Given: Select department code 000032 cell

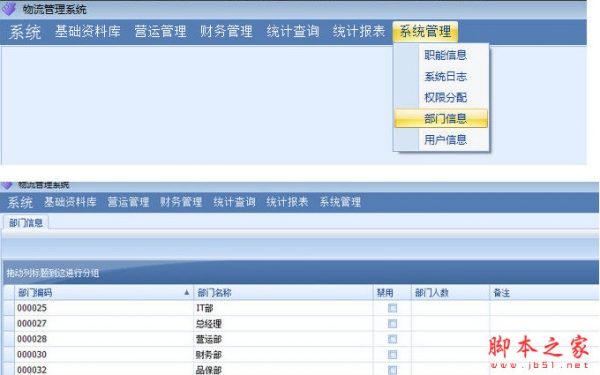Looking at the screenshot, I should coord(104,369).
